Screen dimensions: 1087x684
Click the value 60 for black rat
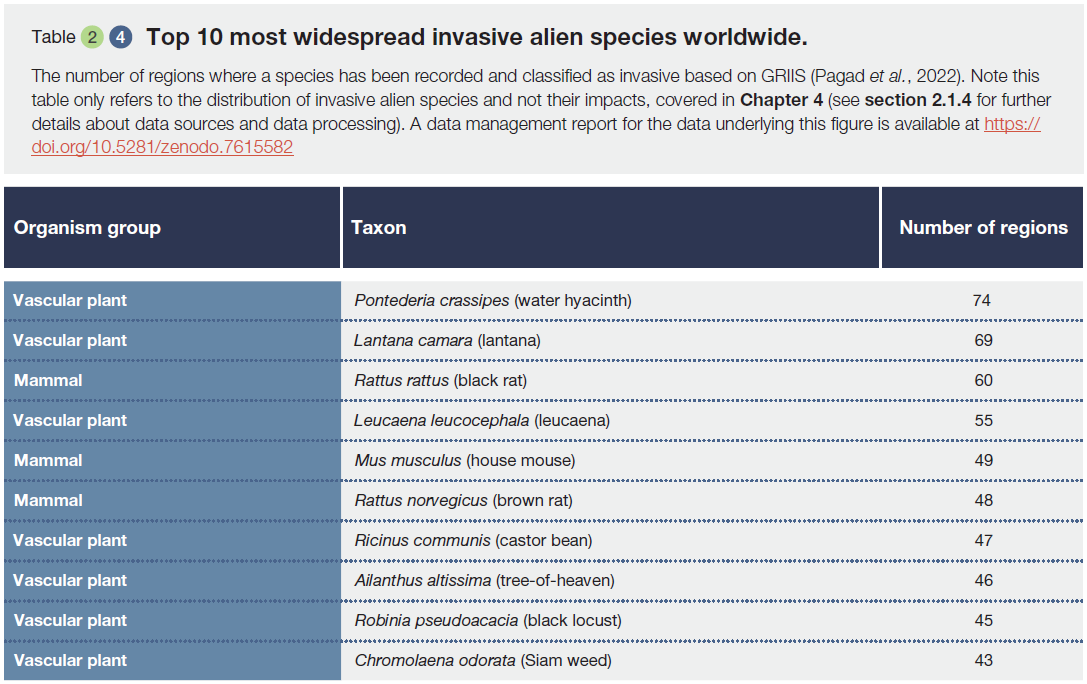pos(983,380)
